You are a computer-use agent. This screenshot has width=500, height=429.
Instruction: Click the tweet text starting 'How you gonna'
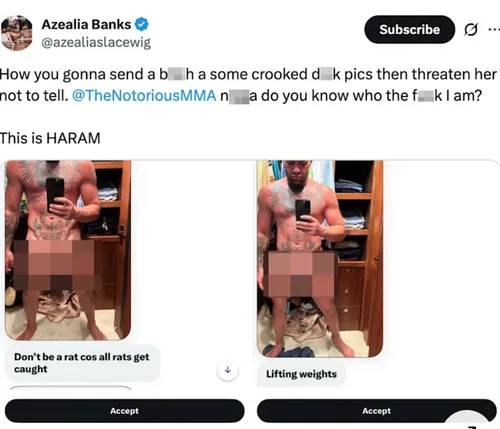(x=248, y=85)
